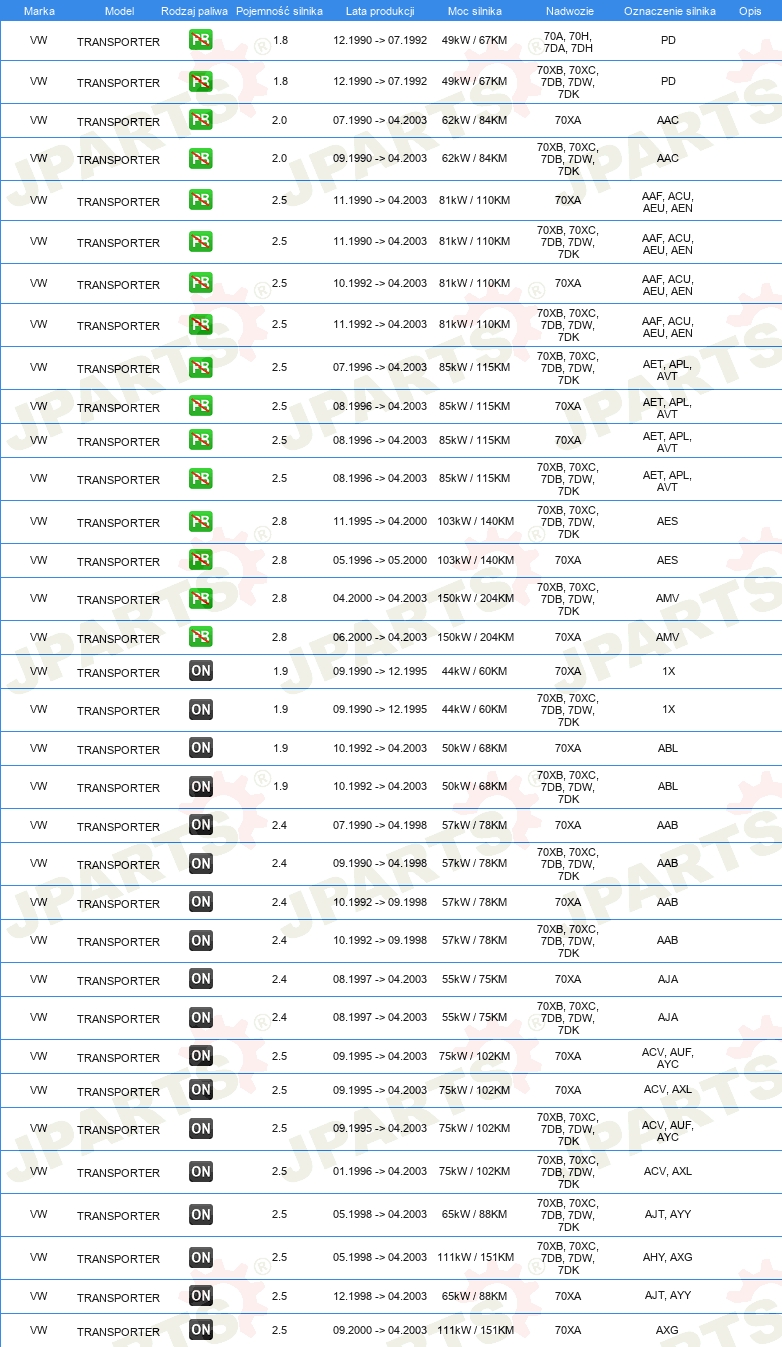The height and width of the screenshot is (1347, 782).
Task: Click PB icon in 06.2000 AMV row
Action: point(201,637)
